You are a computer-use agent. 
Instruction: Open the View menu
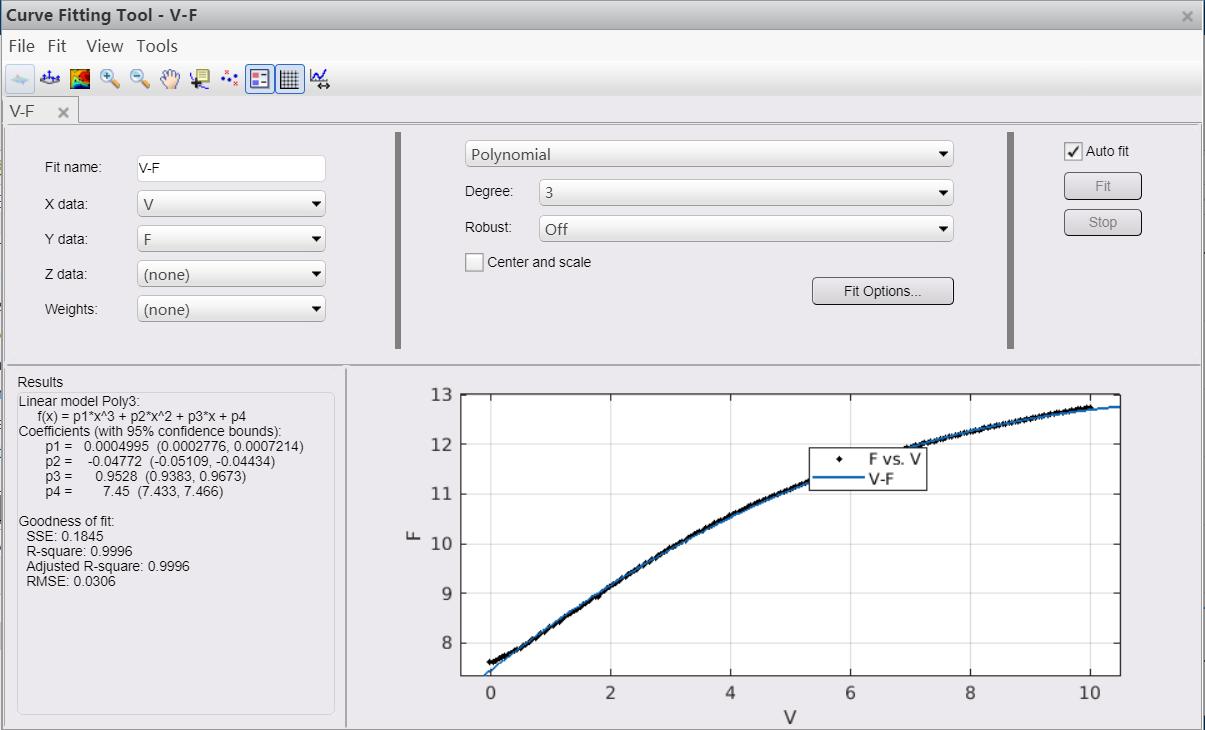[x=104, y=46]
